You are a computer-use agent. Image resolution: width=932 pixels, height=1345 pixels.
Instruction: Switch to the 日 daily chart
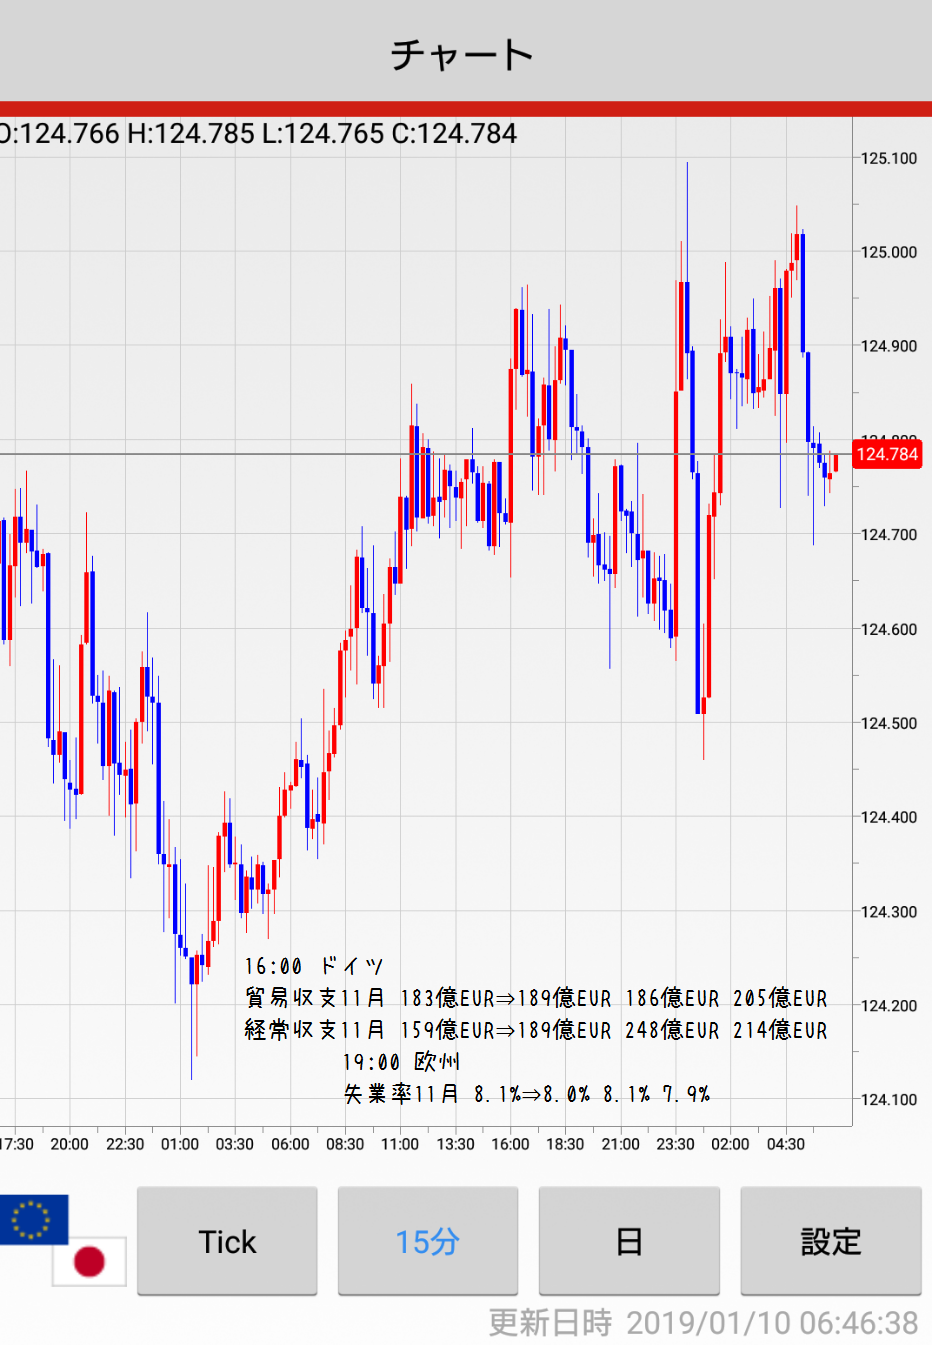click(x=629, y=1241)
